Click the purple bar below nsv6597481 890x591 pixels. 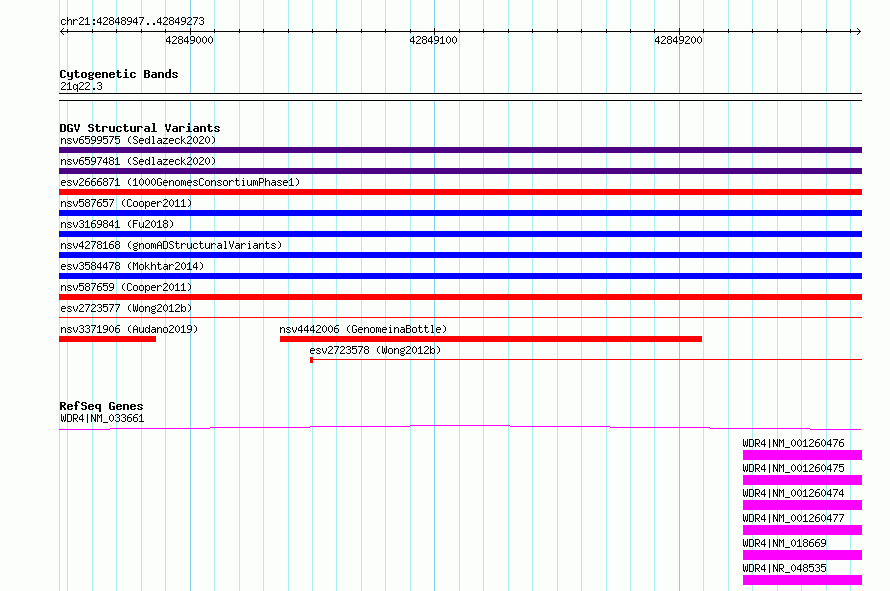[460, 171]
